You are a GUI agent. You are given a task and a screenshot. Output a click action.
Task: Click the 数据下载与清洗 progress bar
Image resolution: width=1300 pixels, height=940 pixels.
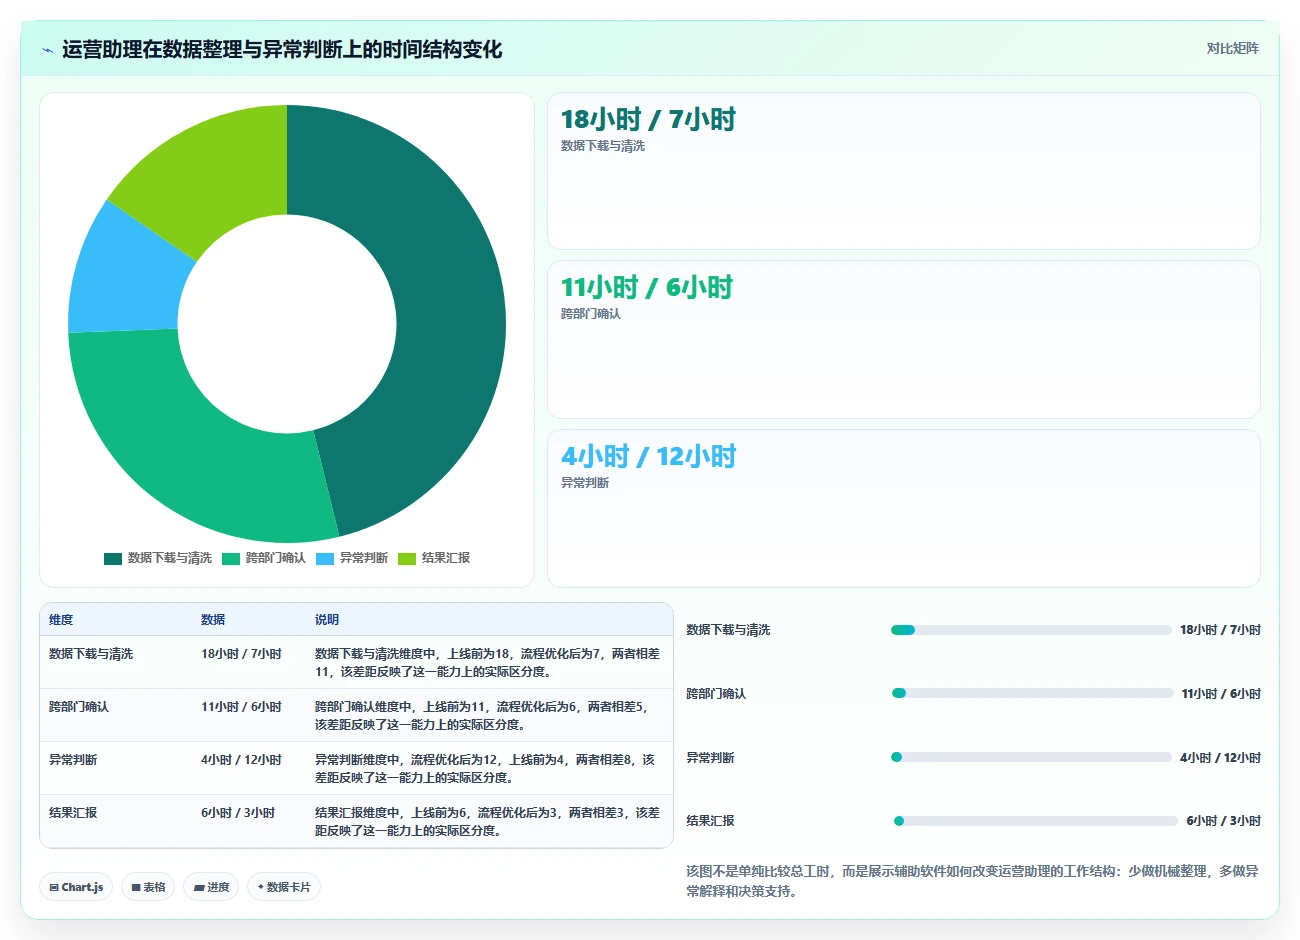1031,630
